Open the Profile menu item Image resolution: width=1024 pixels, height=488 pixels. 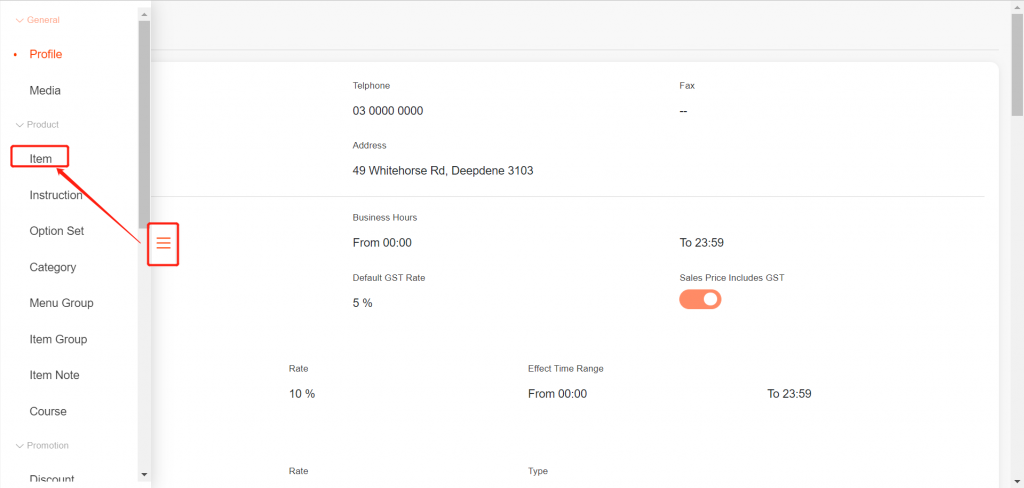(46, 54)
